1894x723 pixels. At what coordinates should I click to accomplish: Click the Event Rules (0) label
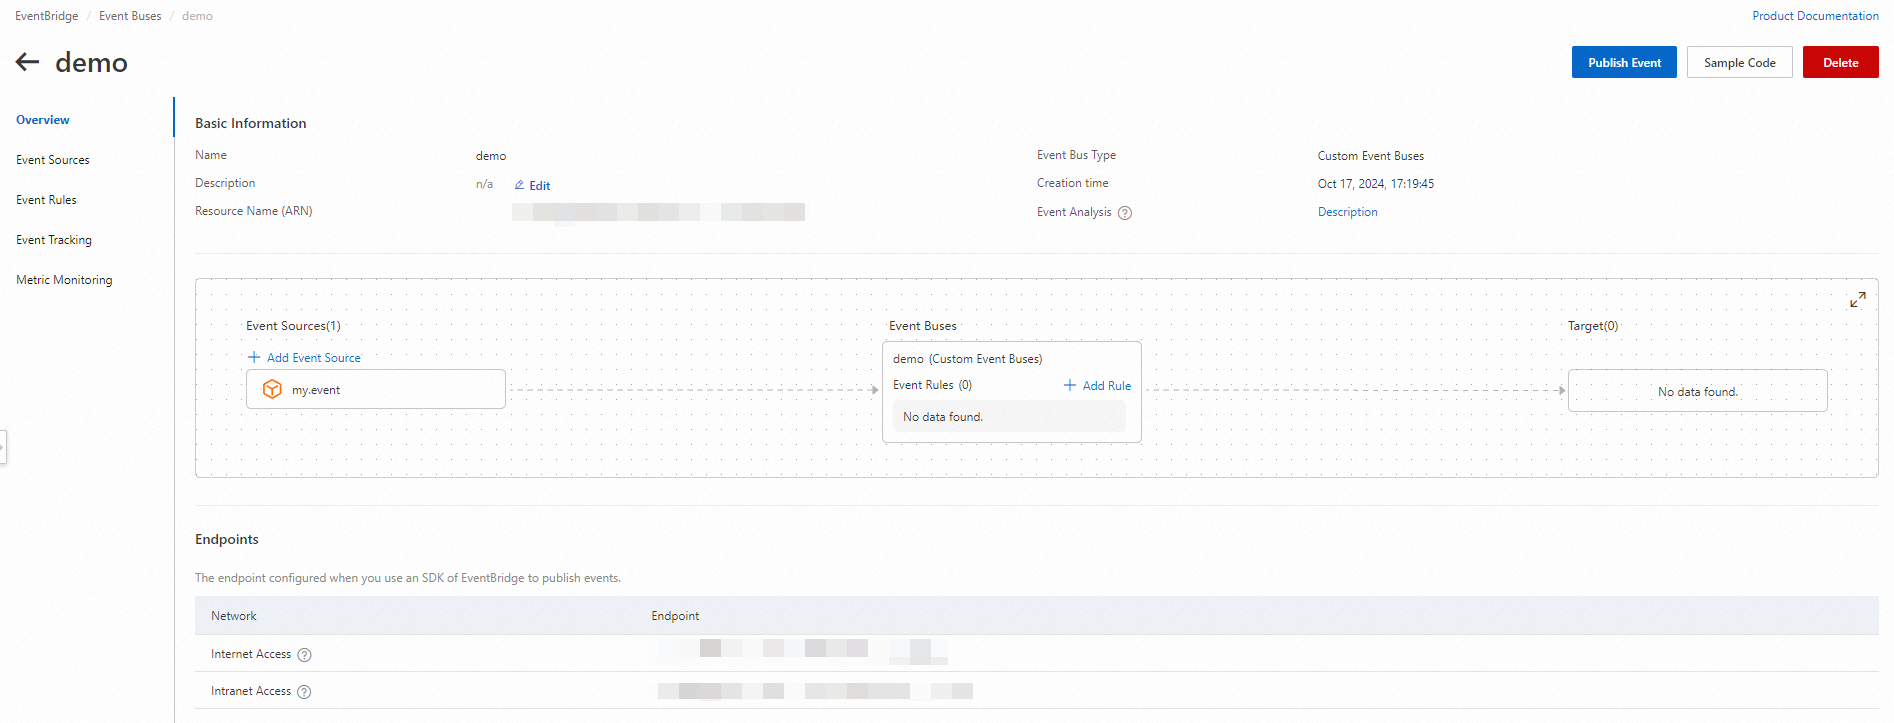(932, 385)
